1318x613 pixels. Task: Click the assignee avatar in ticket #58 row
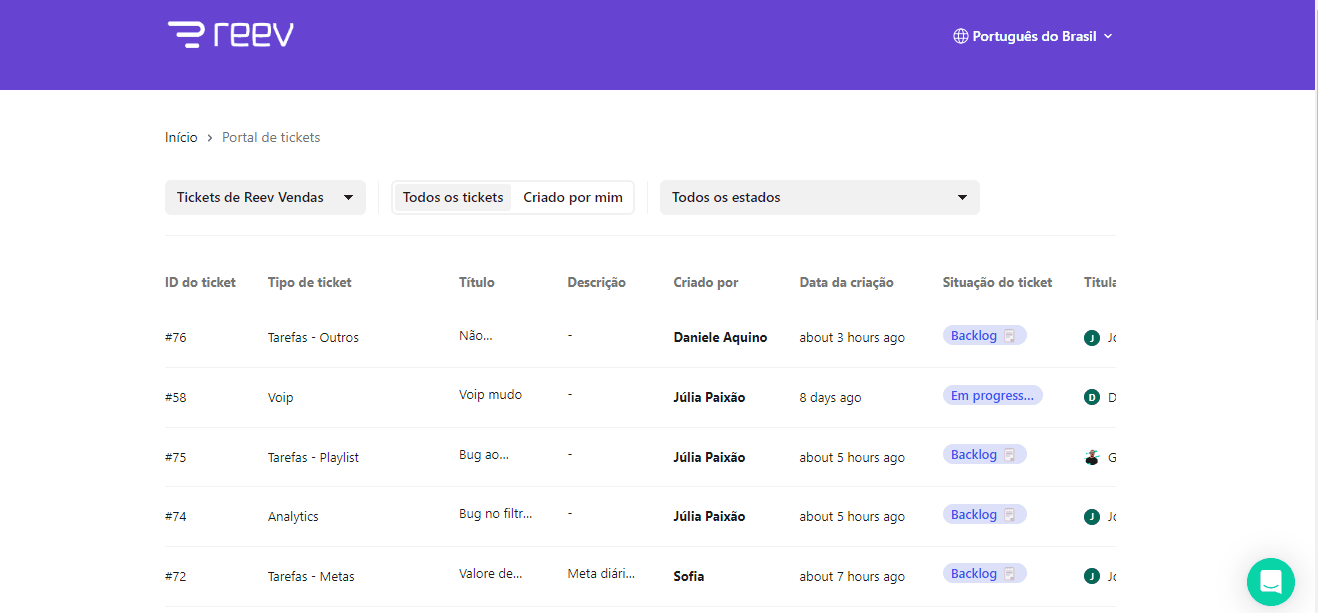pyautogui.click(x=1092, y=397)
